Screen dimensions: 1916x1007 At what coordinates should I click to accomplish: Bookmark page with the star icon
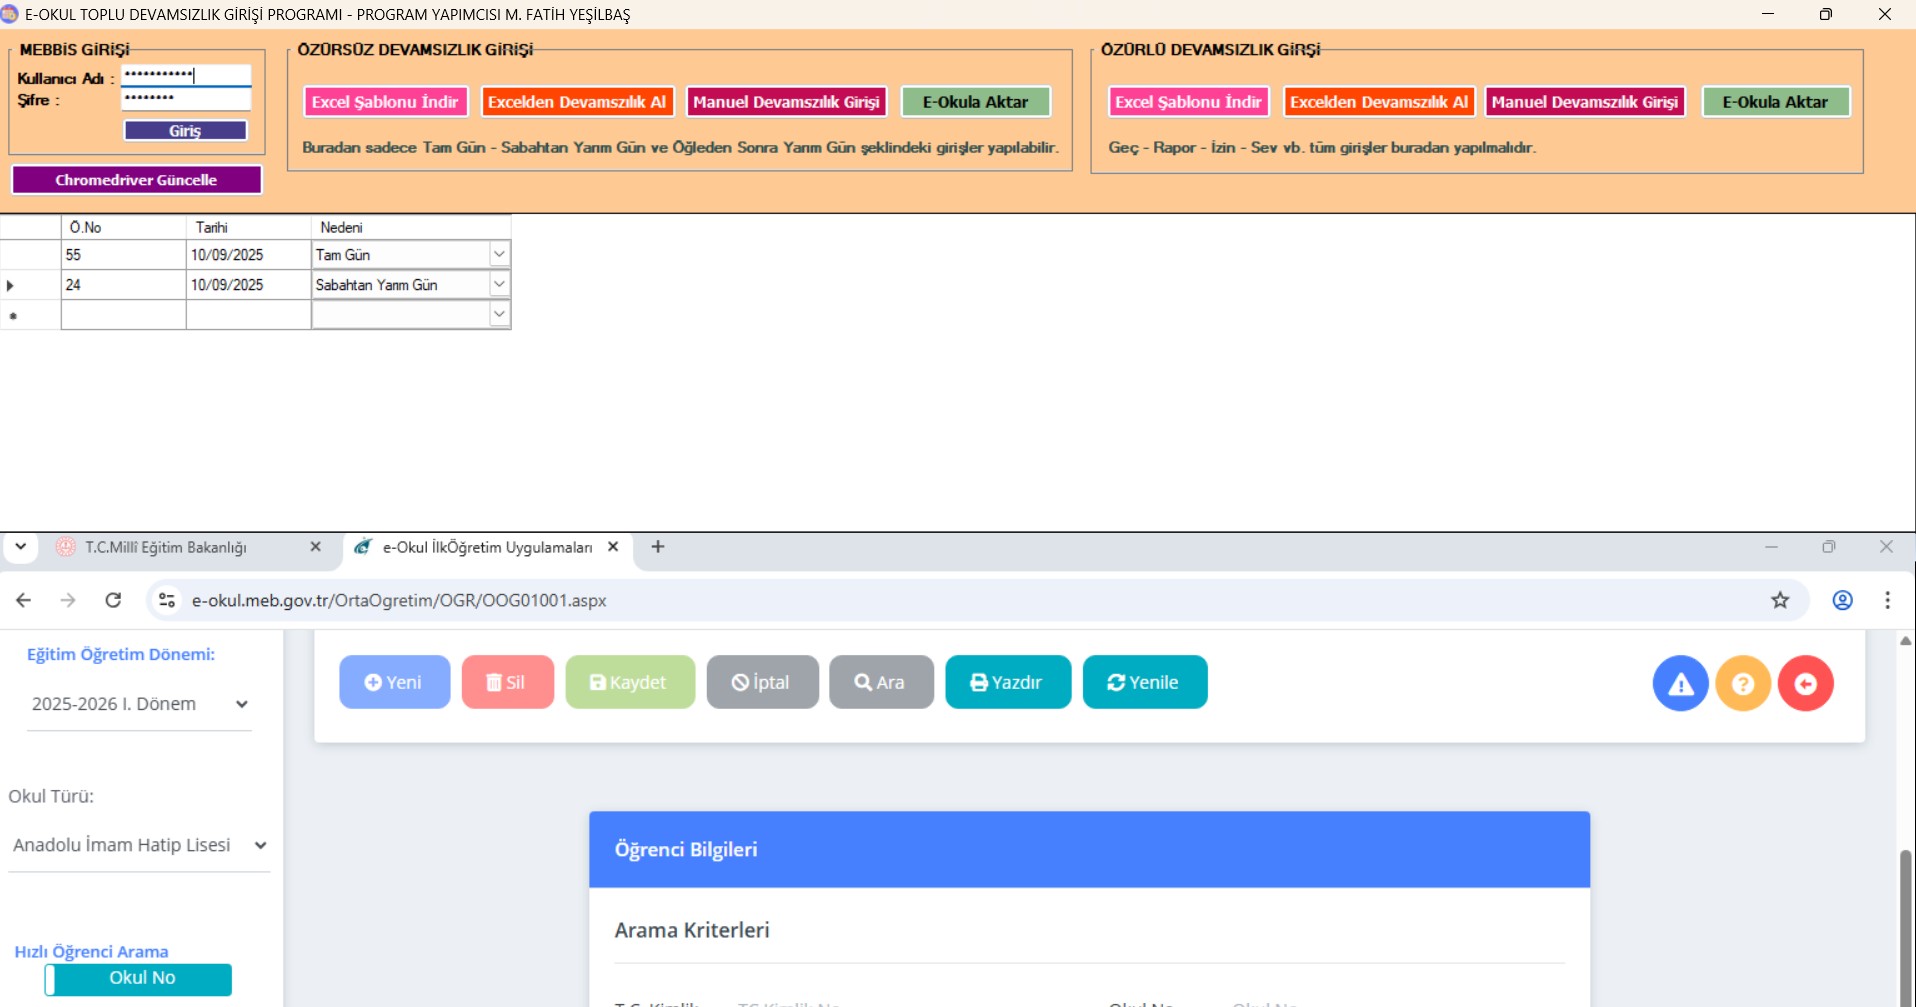1780,600
